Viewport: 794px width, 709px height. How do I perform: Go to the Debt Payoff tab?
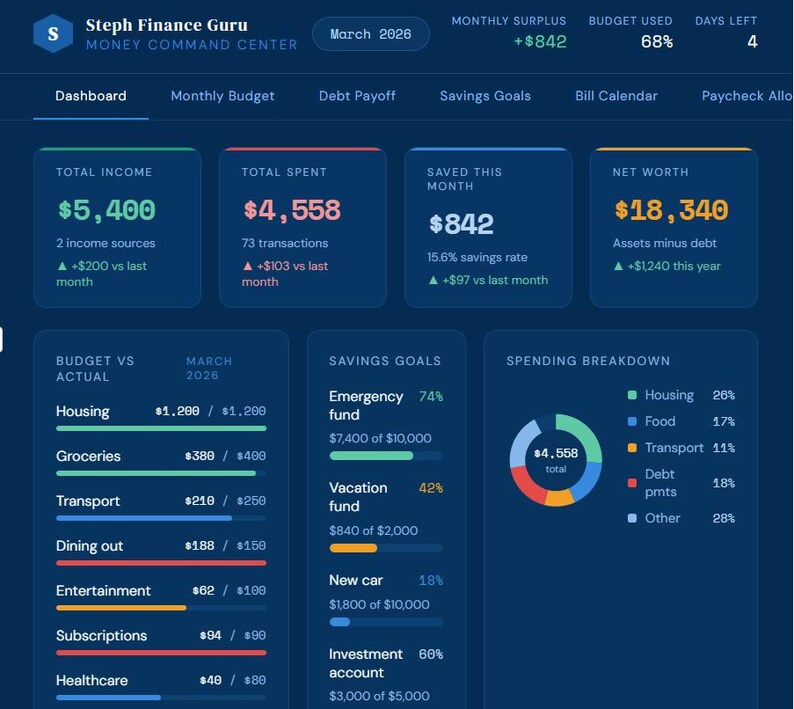click(x=357, y=96)
